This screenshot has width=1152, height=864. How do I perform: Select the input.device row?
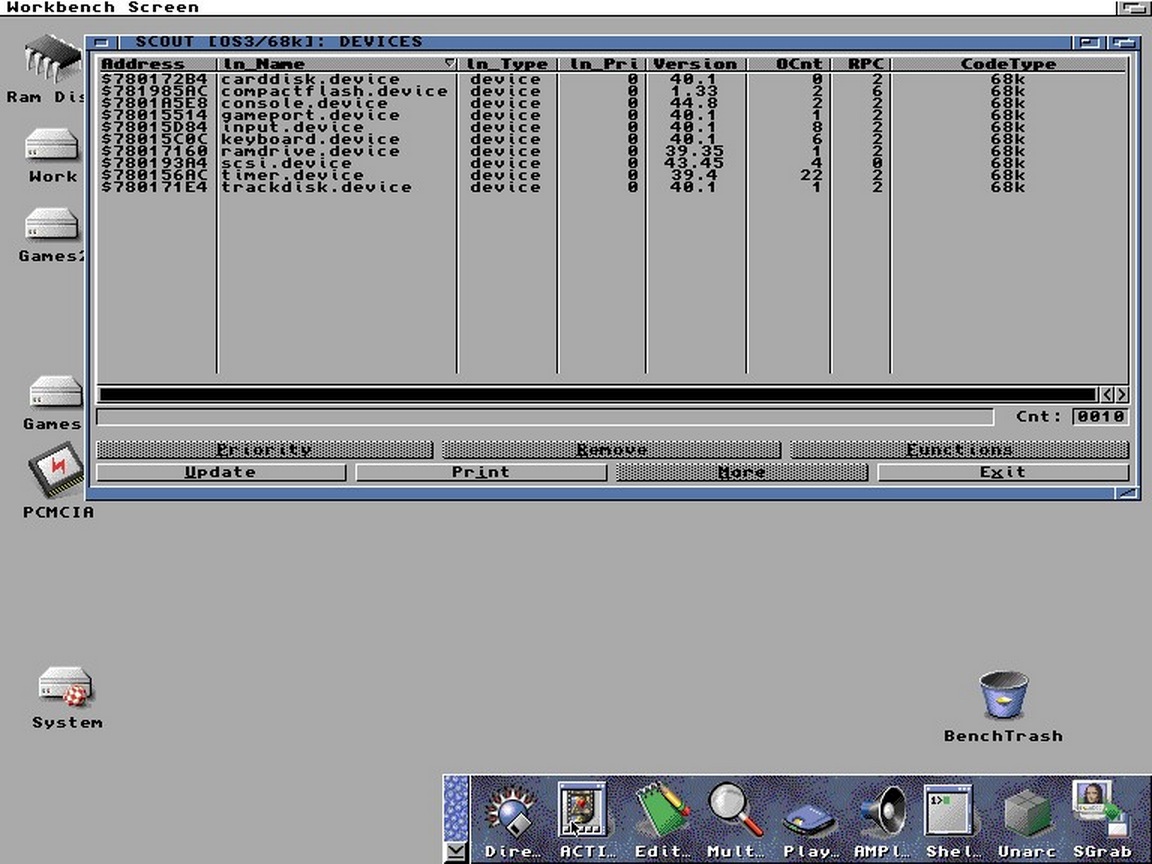click(611, 127)
